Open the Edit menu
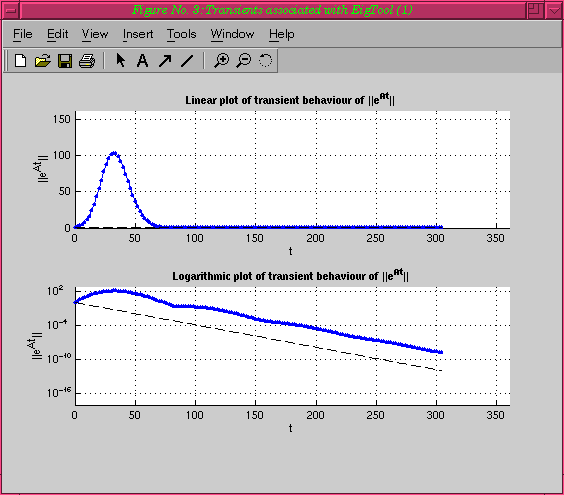The width and height of the screenshot is (564, 495). pos(58,34)
